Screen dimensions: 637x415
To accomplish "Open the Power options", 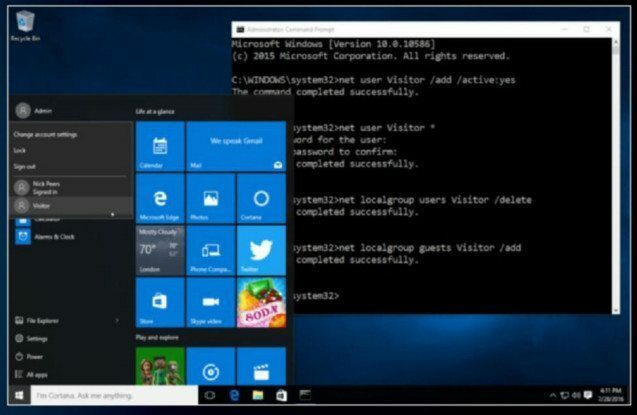I will tap(29, 357).
